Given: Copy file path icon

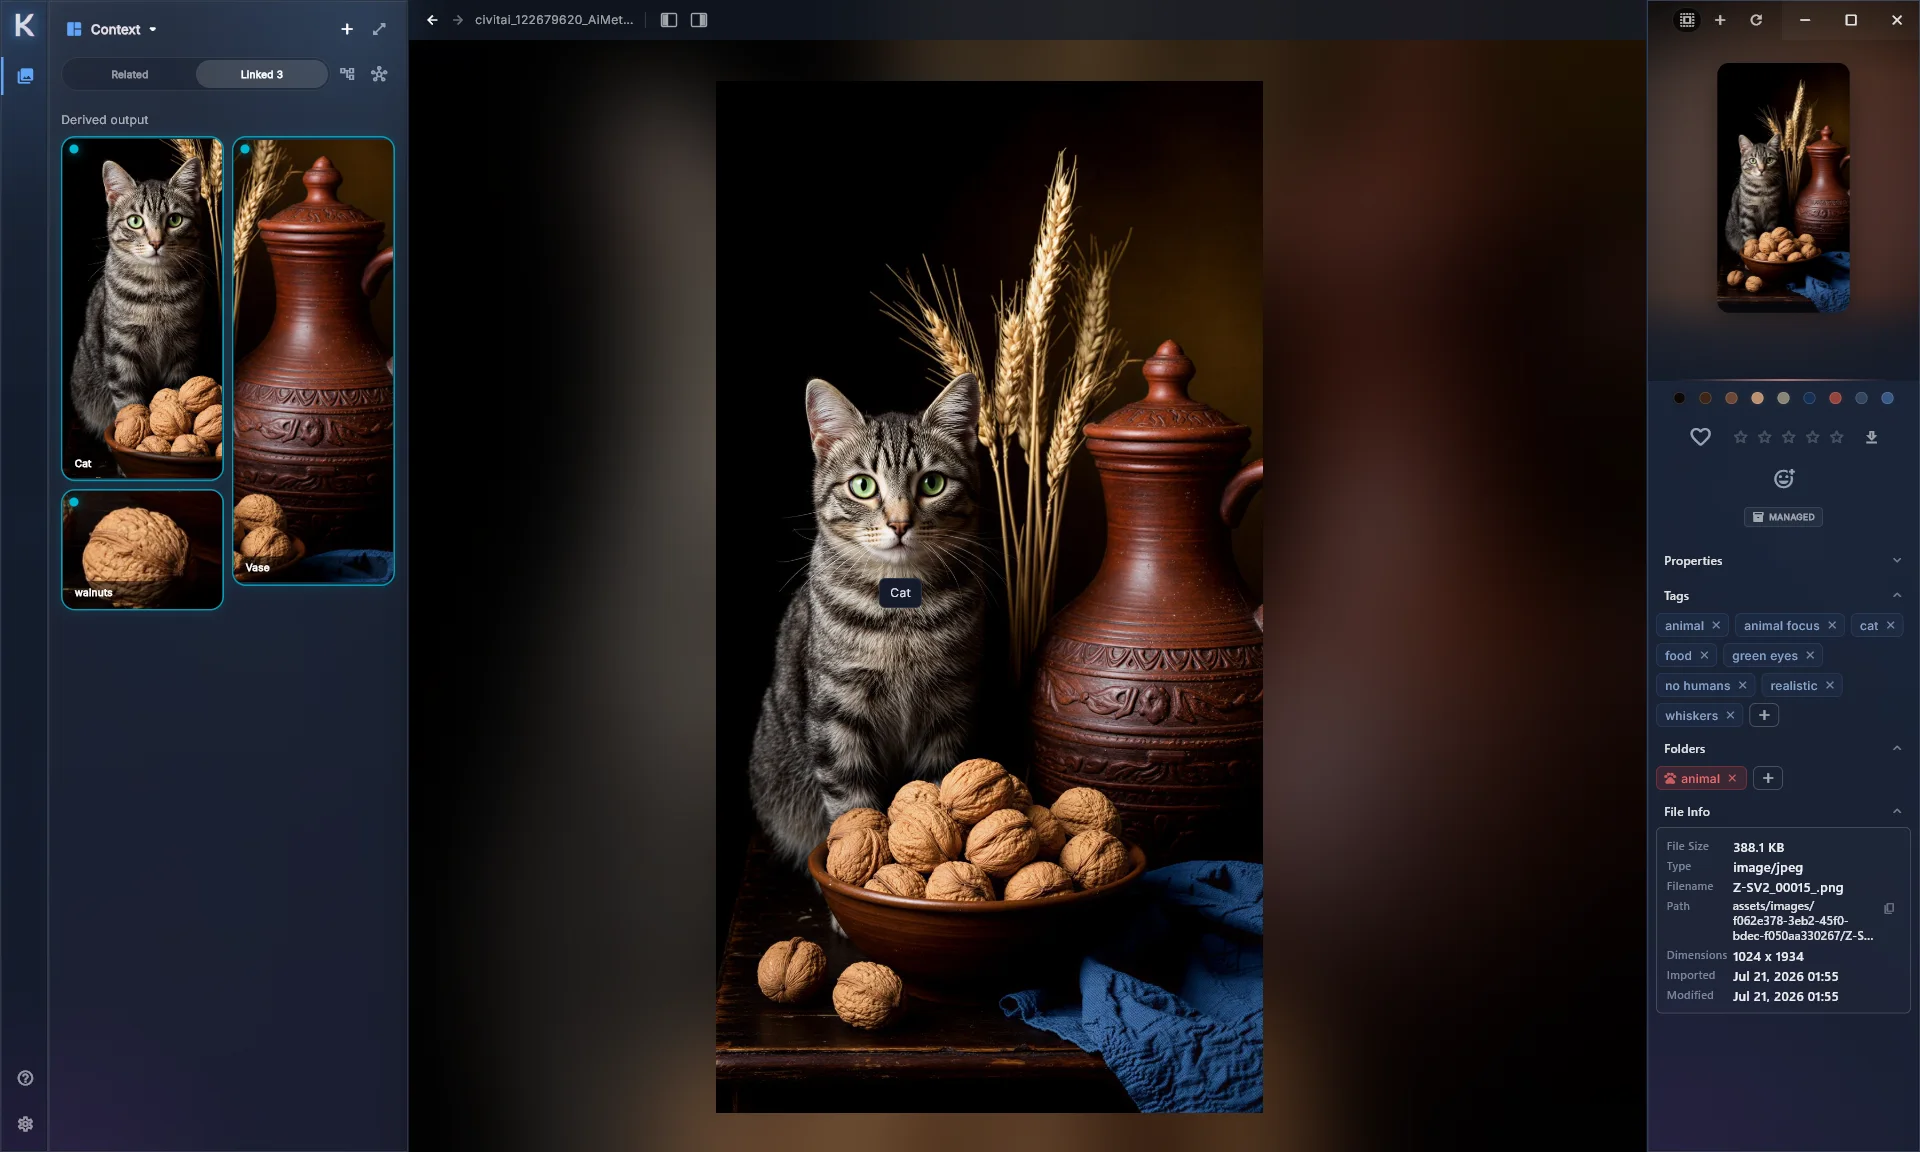Looking at the screenshot, I should tap(1889, 908).
